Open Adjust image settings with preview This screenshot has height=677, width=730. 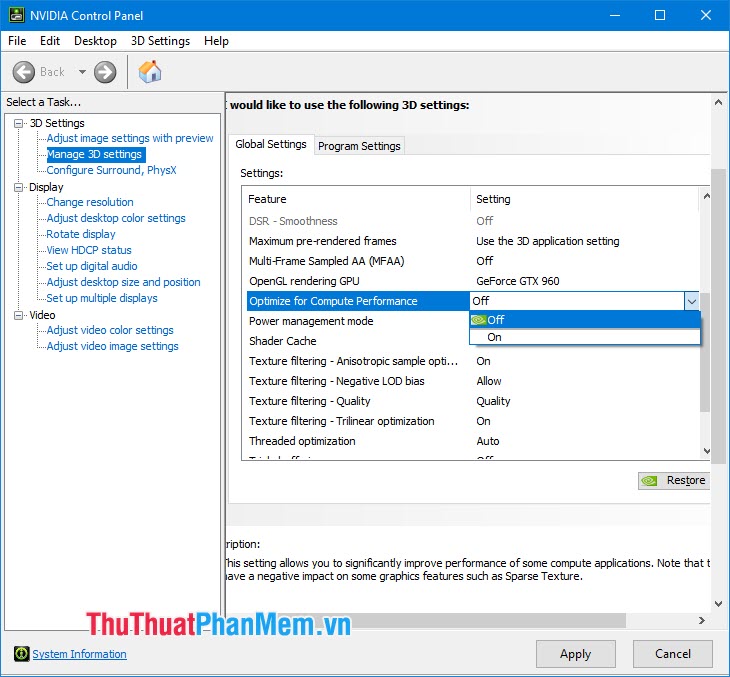[130, 138]
